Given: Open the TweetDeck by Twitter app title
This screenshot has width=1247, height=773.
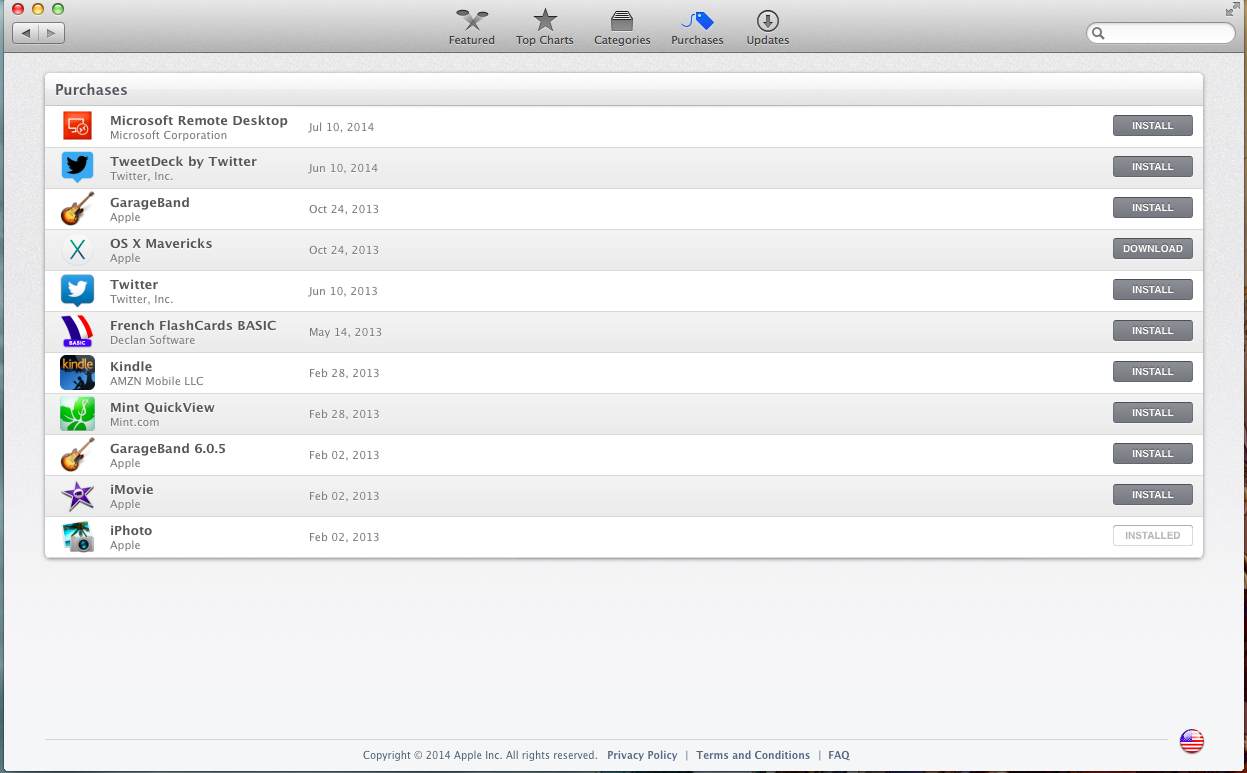Looking at the screenshot, I should pyautogui.click(x=183, y=161).
